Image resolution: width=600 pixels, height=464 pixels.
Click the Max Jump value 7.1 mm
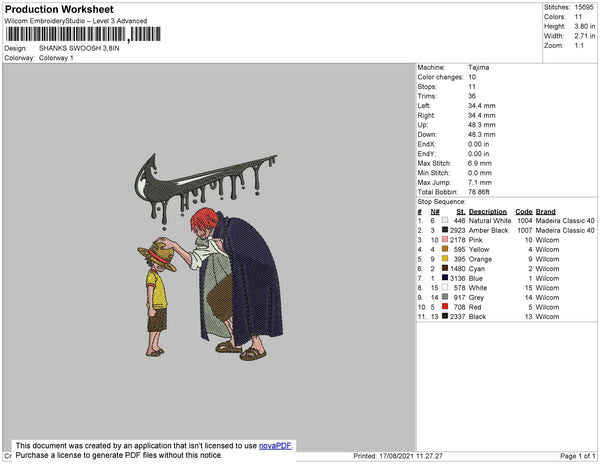click(x=480, y=182)
